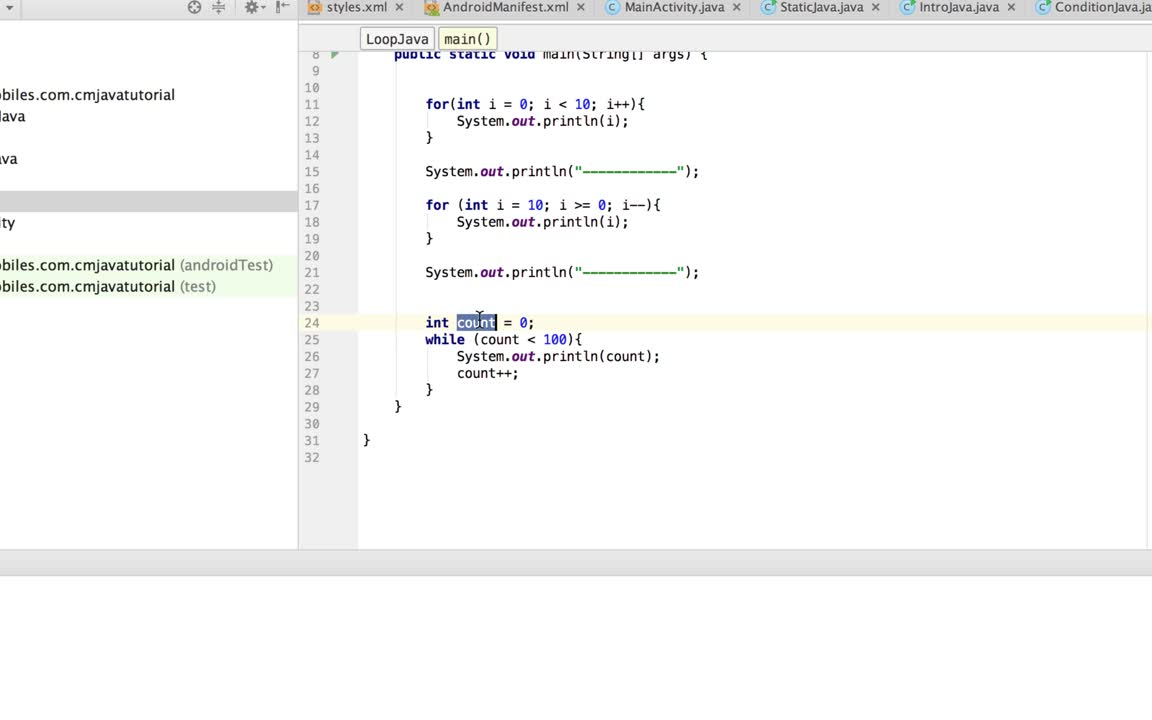Switch to the ConditionJava.java tab
This screenshot has height=720, width=1152.
click(x=1103, y=7)
